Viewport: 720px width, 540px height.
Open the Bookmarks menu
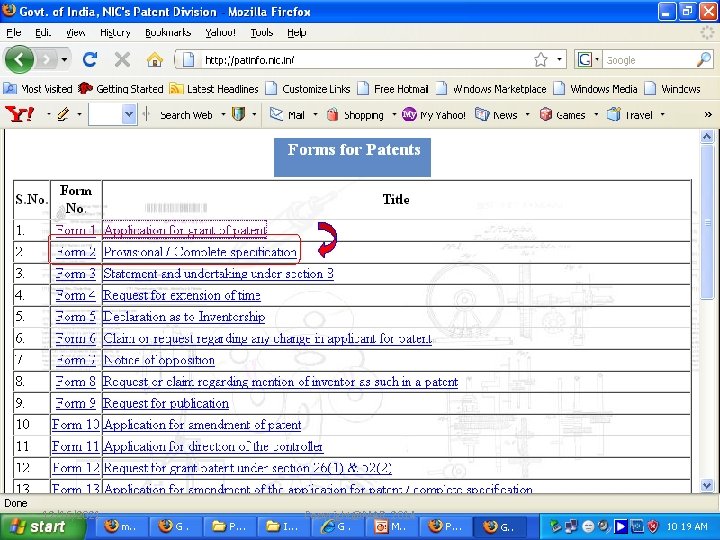pos(168,33)
